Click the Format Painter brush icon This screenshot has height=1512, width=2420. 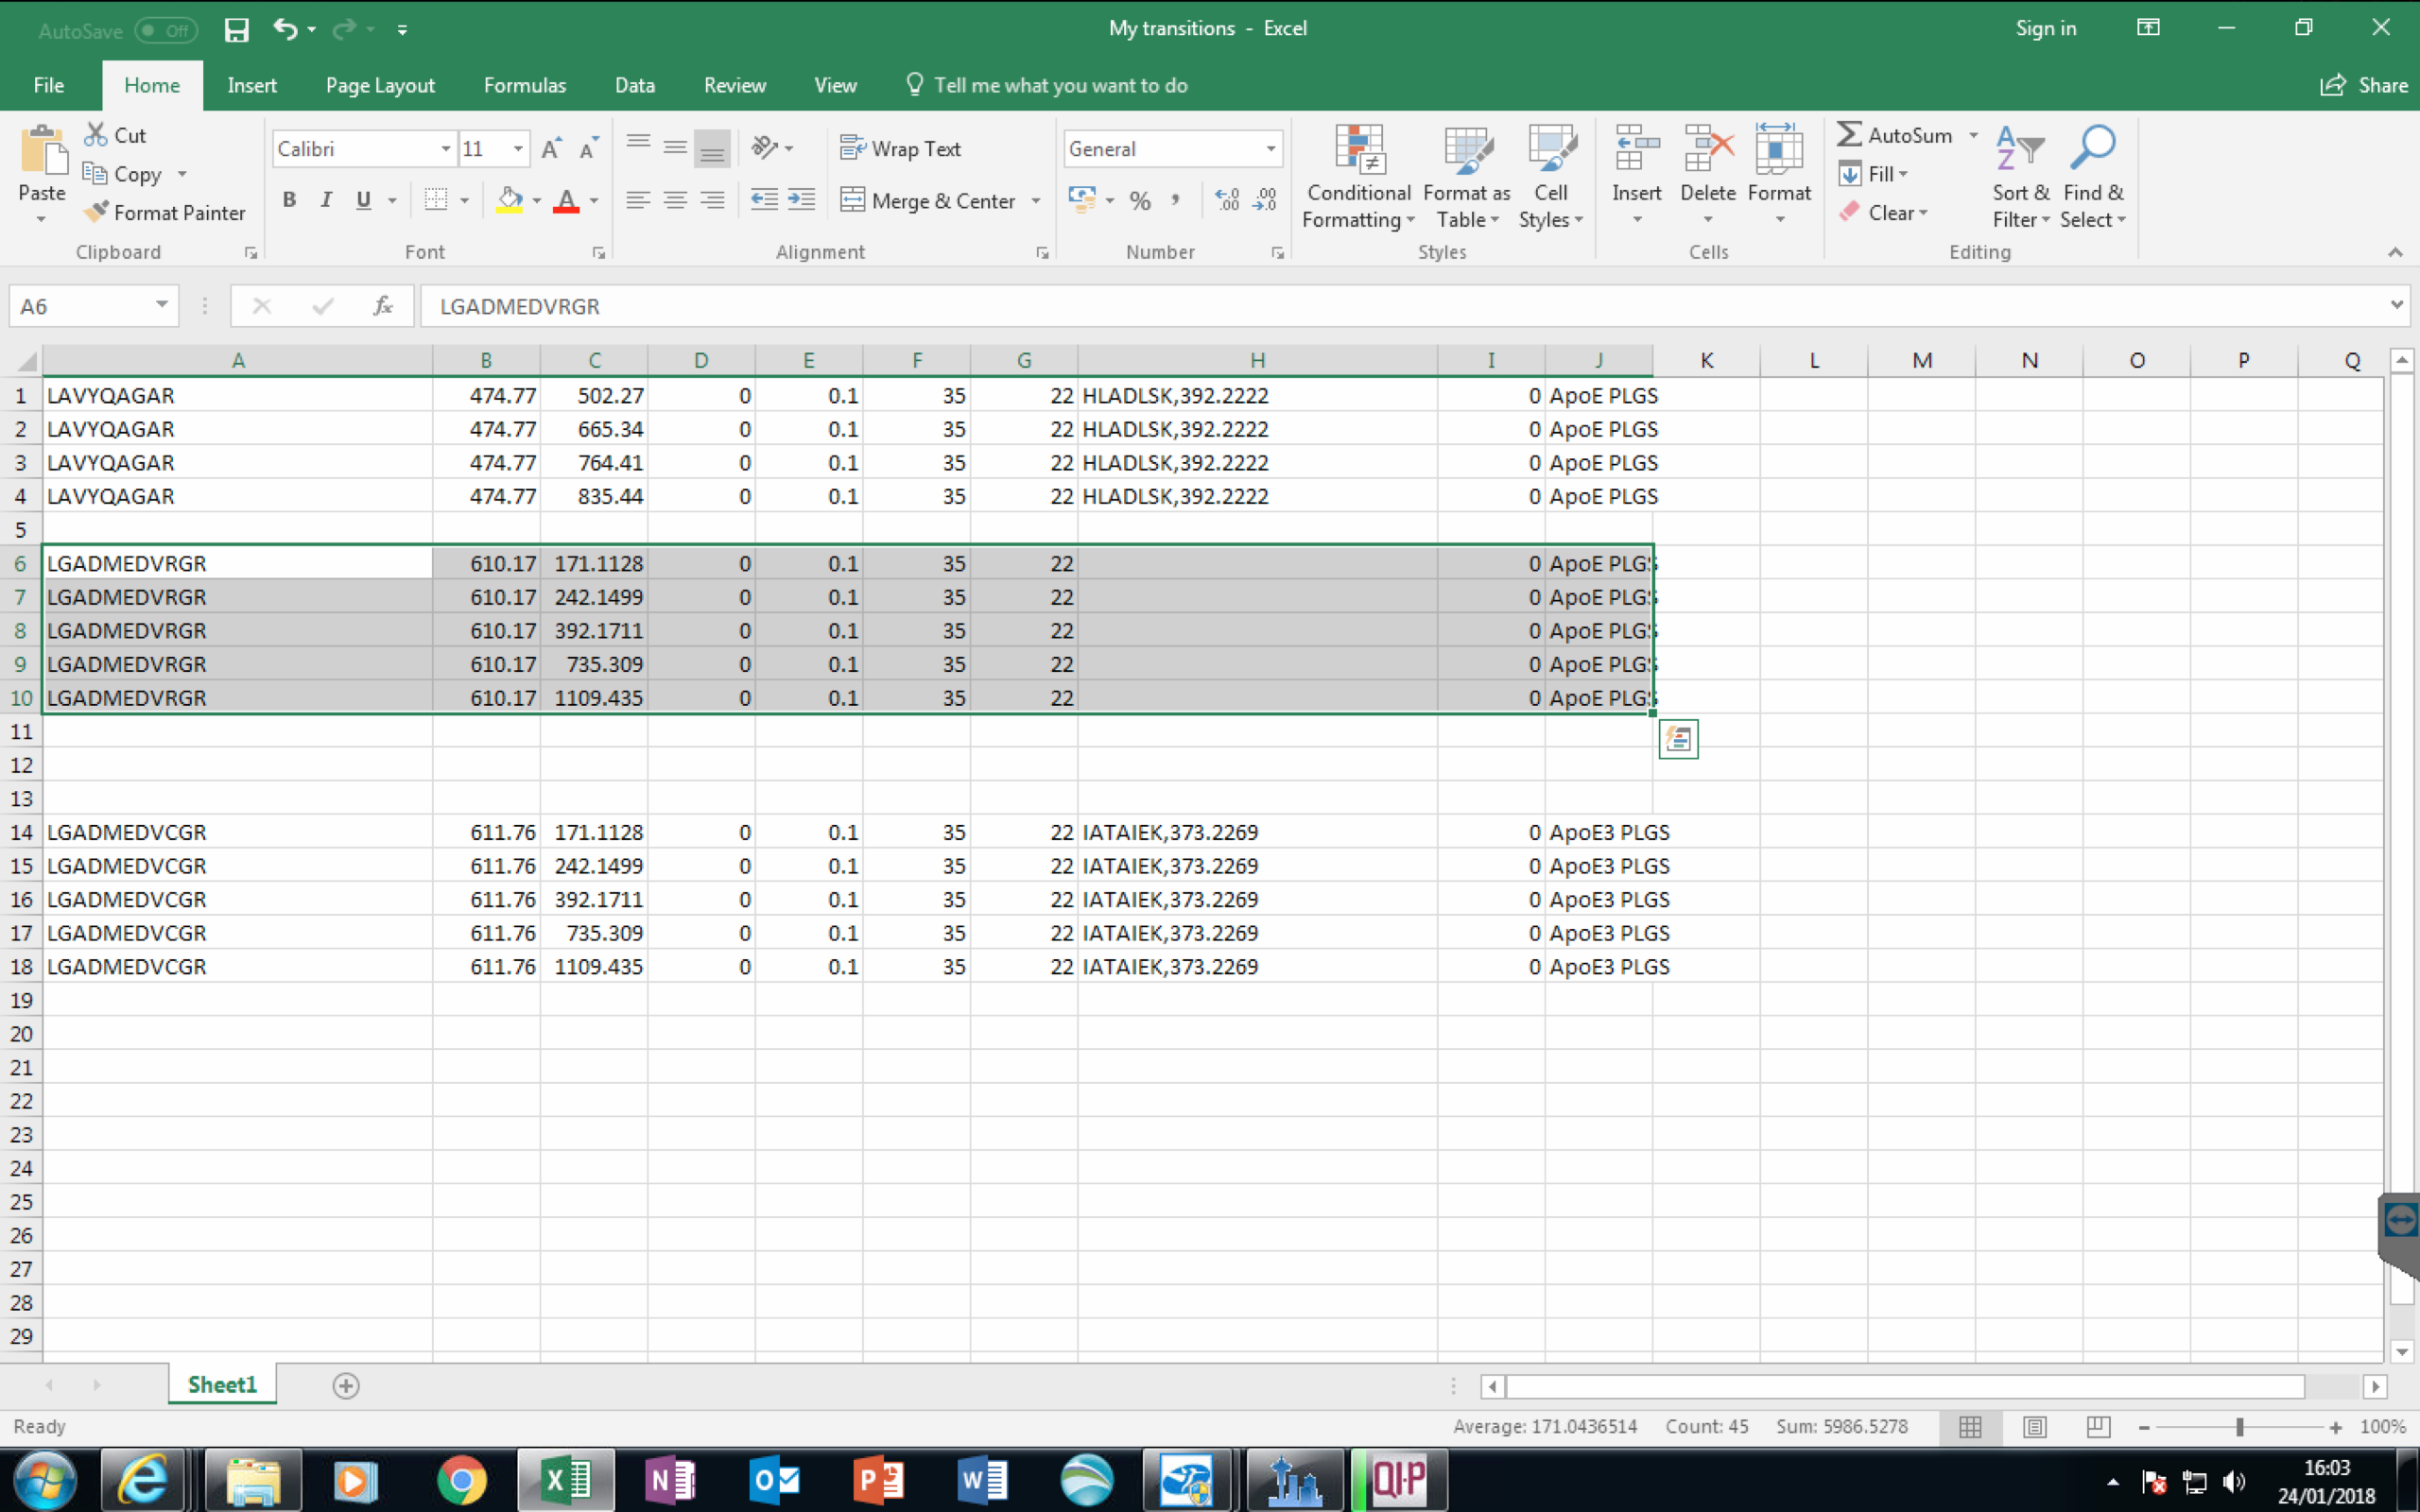click(x=96, y=212)
